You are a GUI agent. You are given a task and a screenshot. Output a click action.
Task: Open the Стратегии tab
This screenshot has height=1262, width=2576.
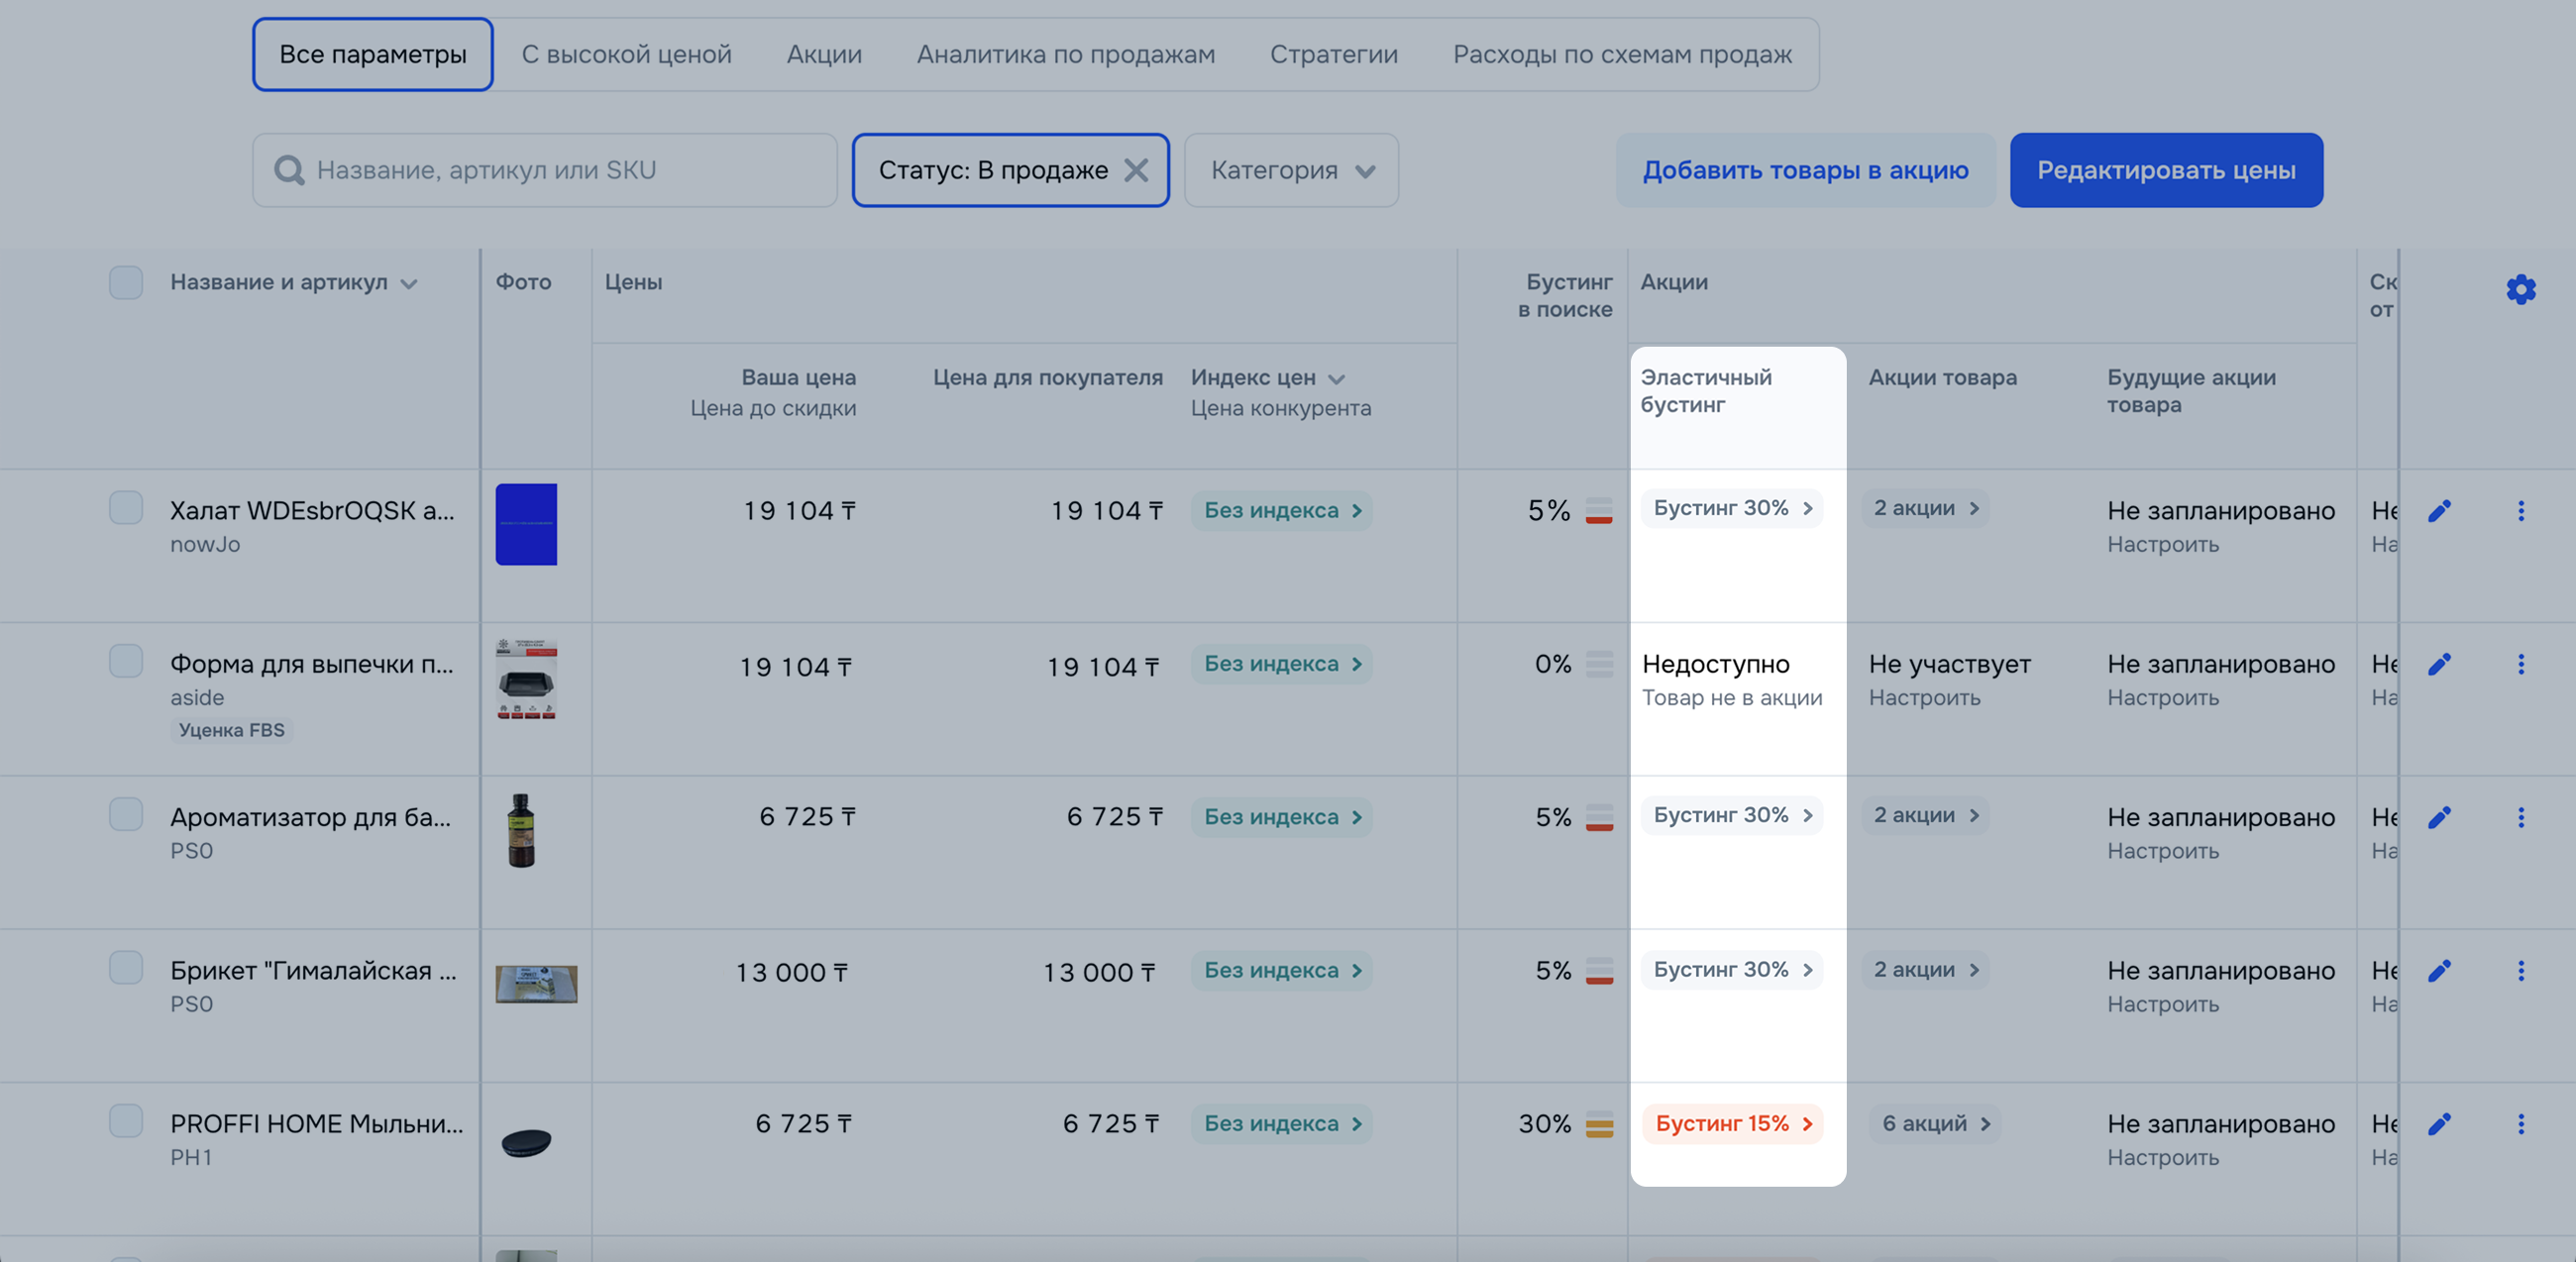click(x=1333, y=54)
